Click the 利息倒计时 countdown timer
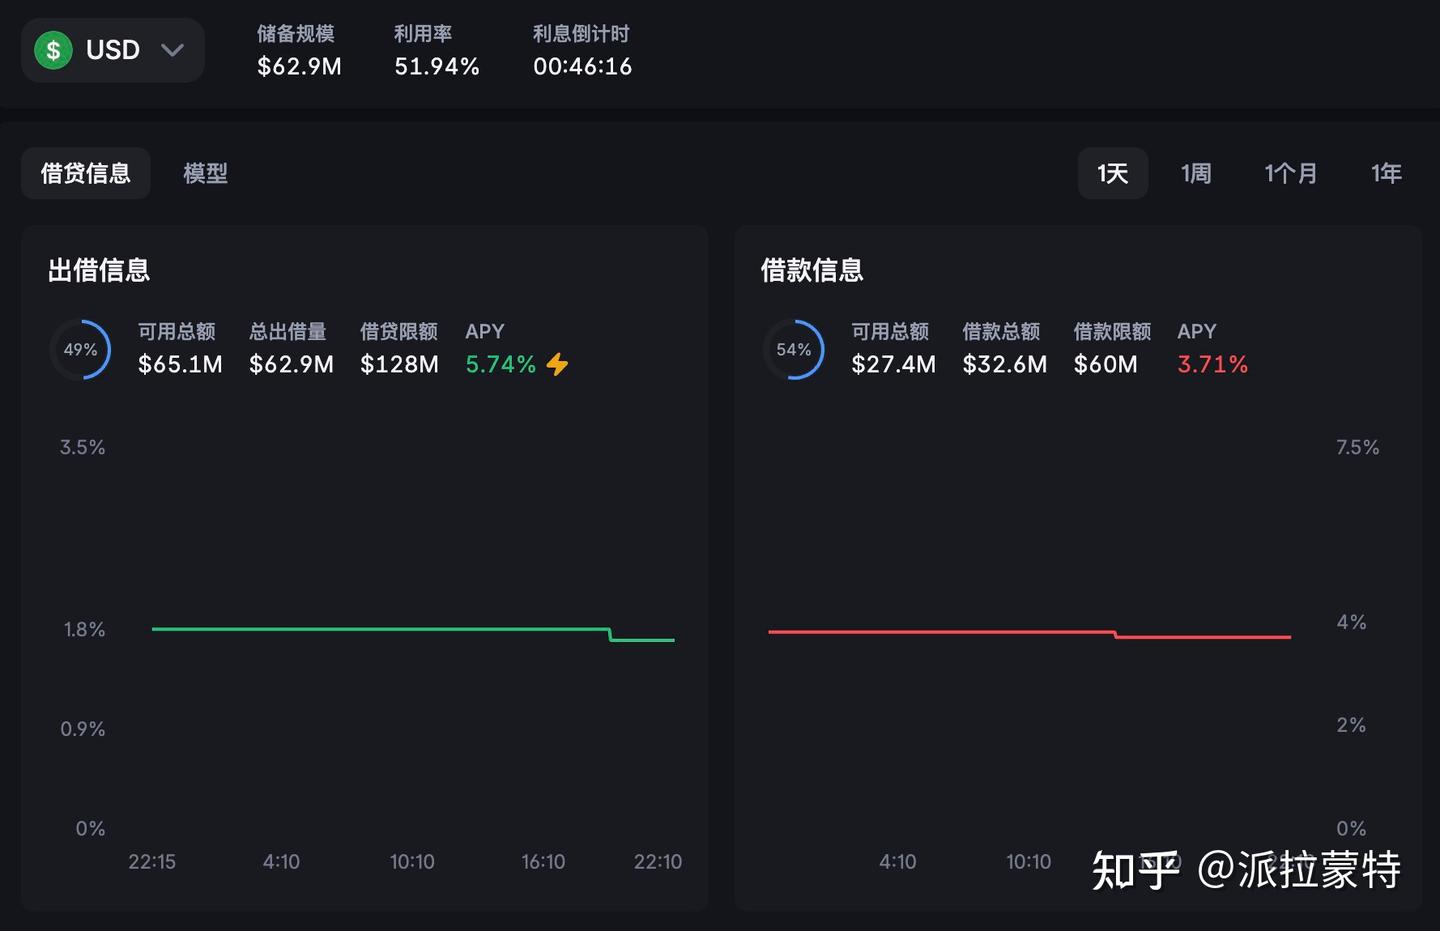This screenshot has height=931, width=1440. [581, 50]
